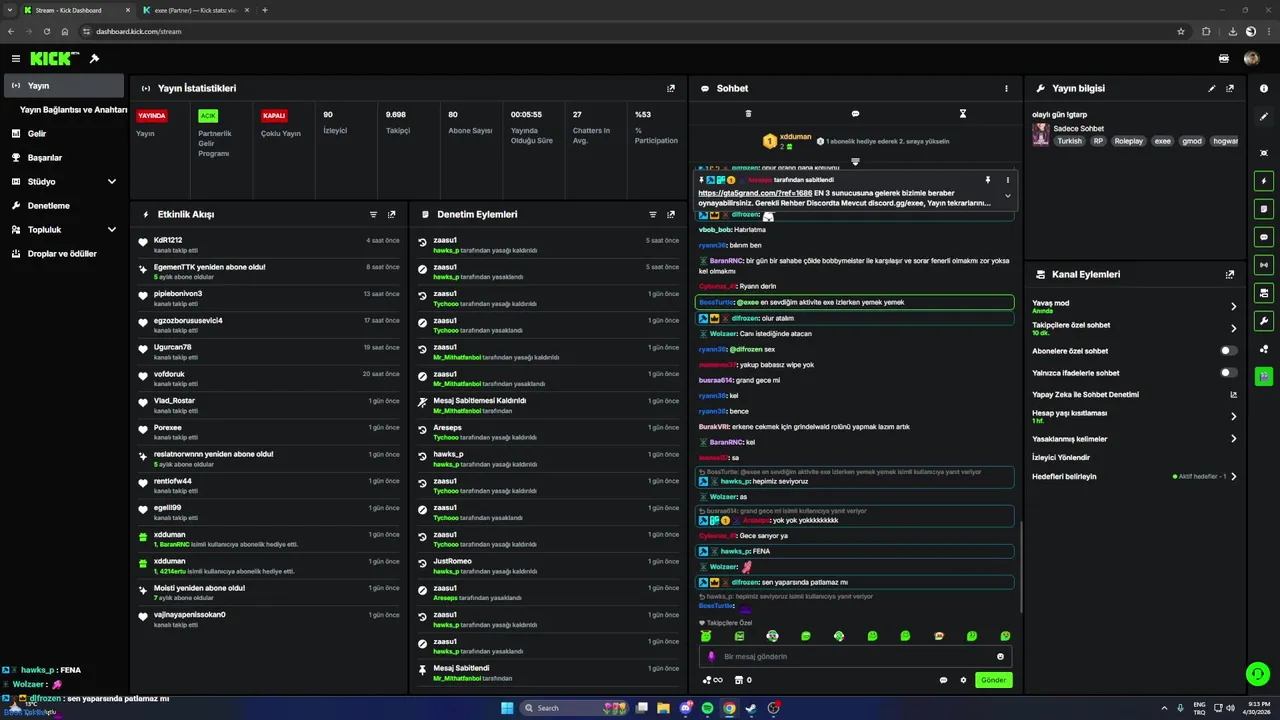Open Spotify from the Windows taskbar

click(x=707, y=708)
